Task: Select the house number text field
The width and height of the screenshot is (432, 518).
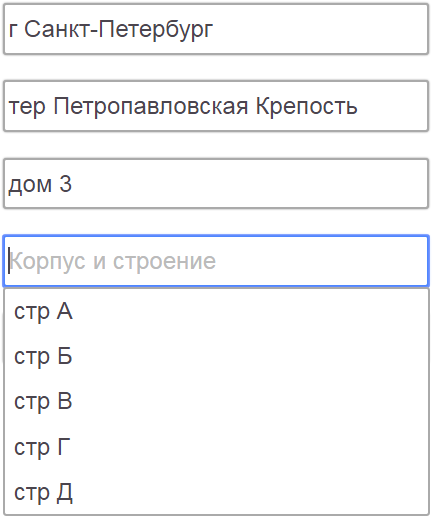Action: click(x=216, y=184)
